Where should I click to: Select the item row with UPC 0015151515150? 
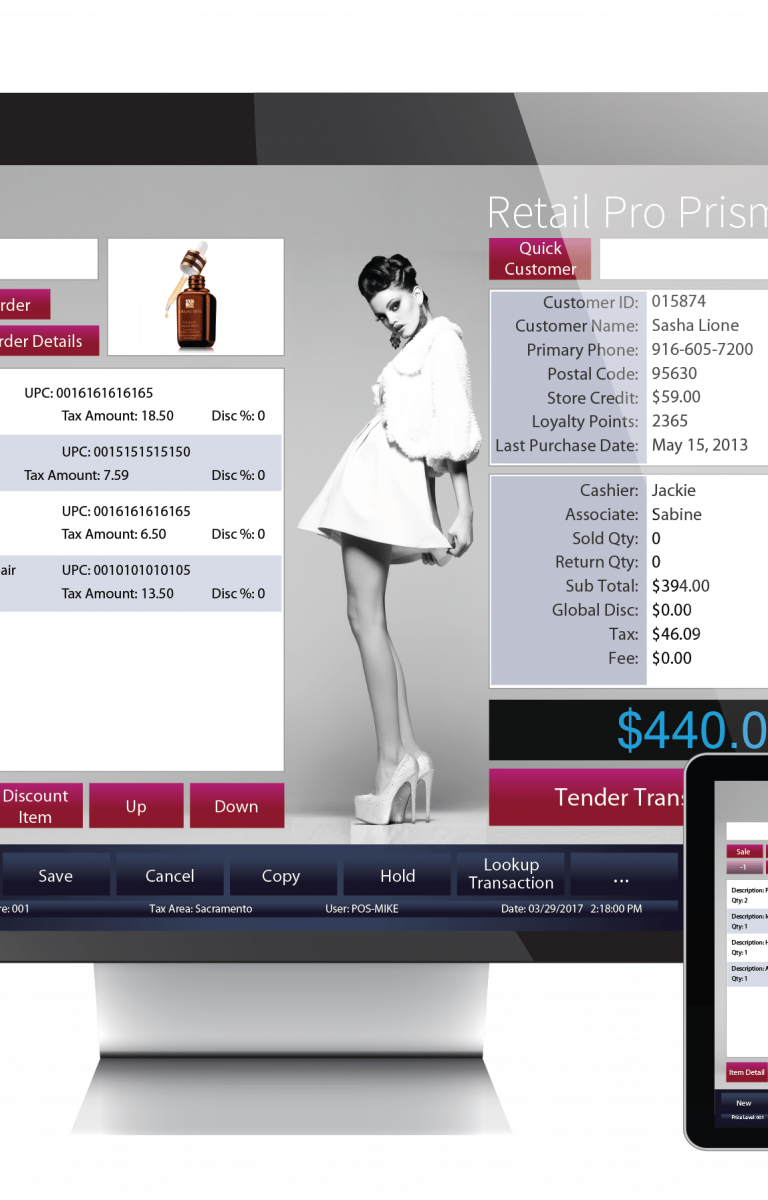(x=141, y=463)
